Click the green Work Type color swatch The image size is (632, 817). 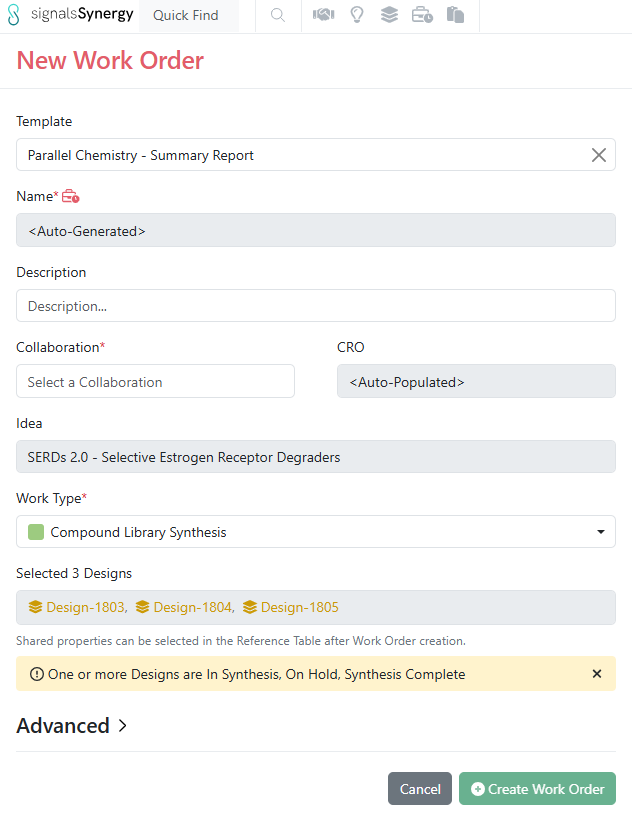(x=36, y=532)
